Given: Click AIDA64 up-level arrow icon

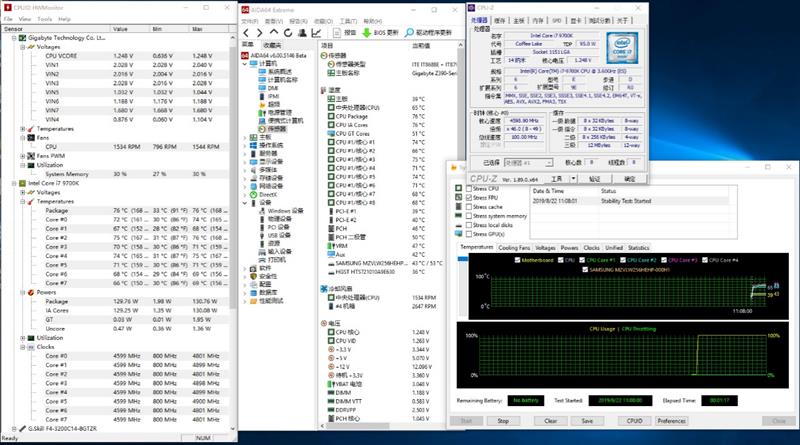Looking at the screenshot, I should coord(274,32).
